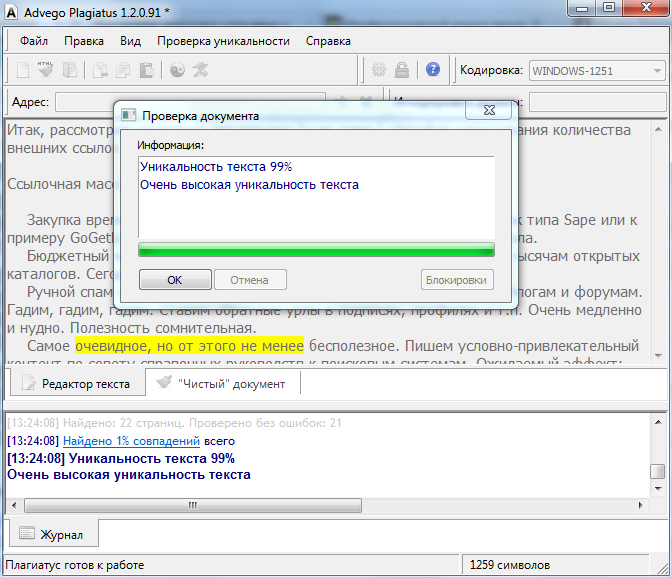Switch to the Редактор текста tab
The height and width of the screenshot is (578, 672).
[x=77, y=383]
